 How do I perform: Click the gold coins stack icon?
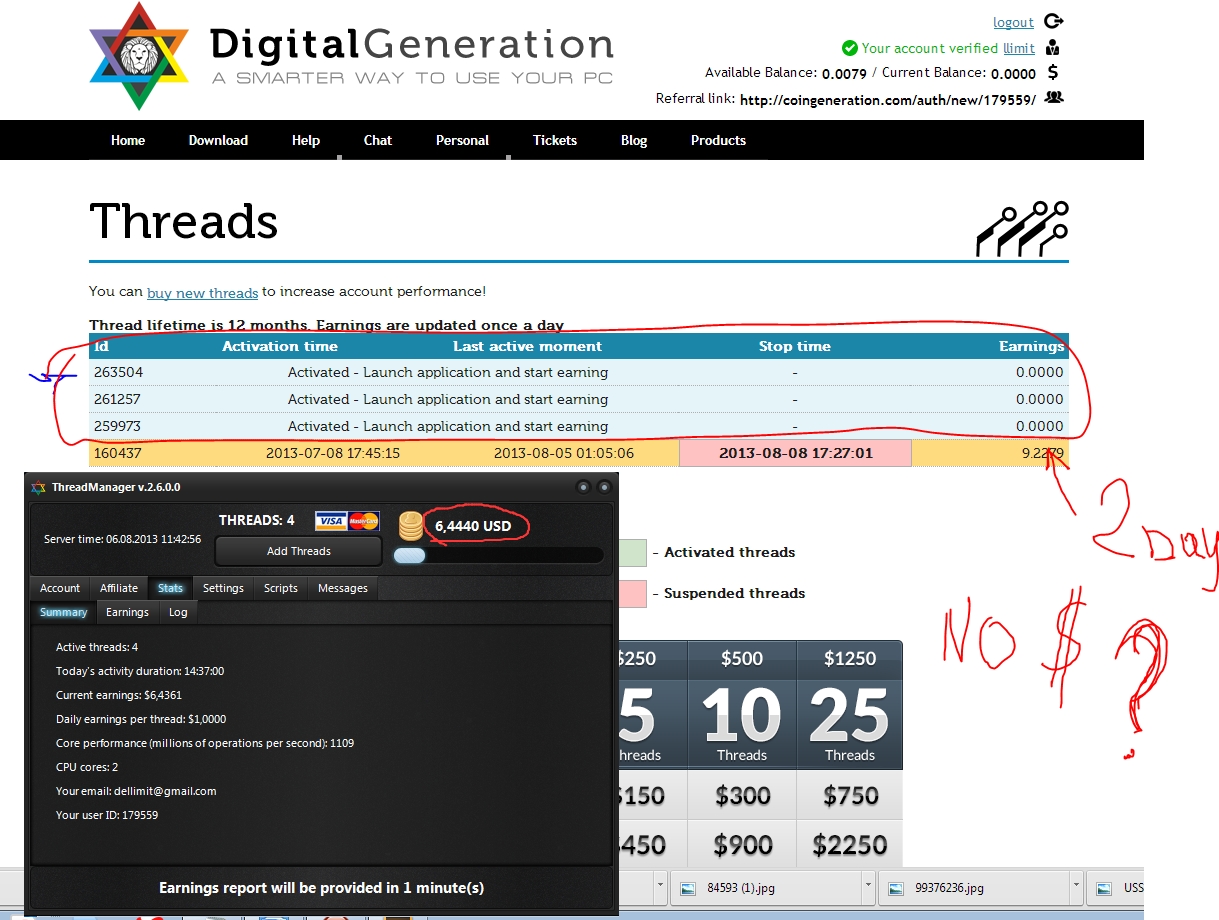411,526
